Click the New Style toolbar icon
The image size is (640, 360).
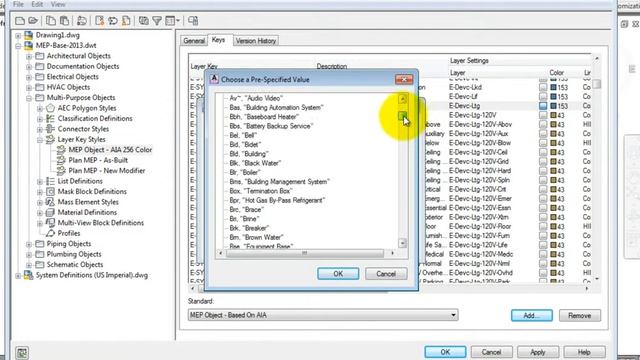(x=100, y=20)
